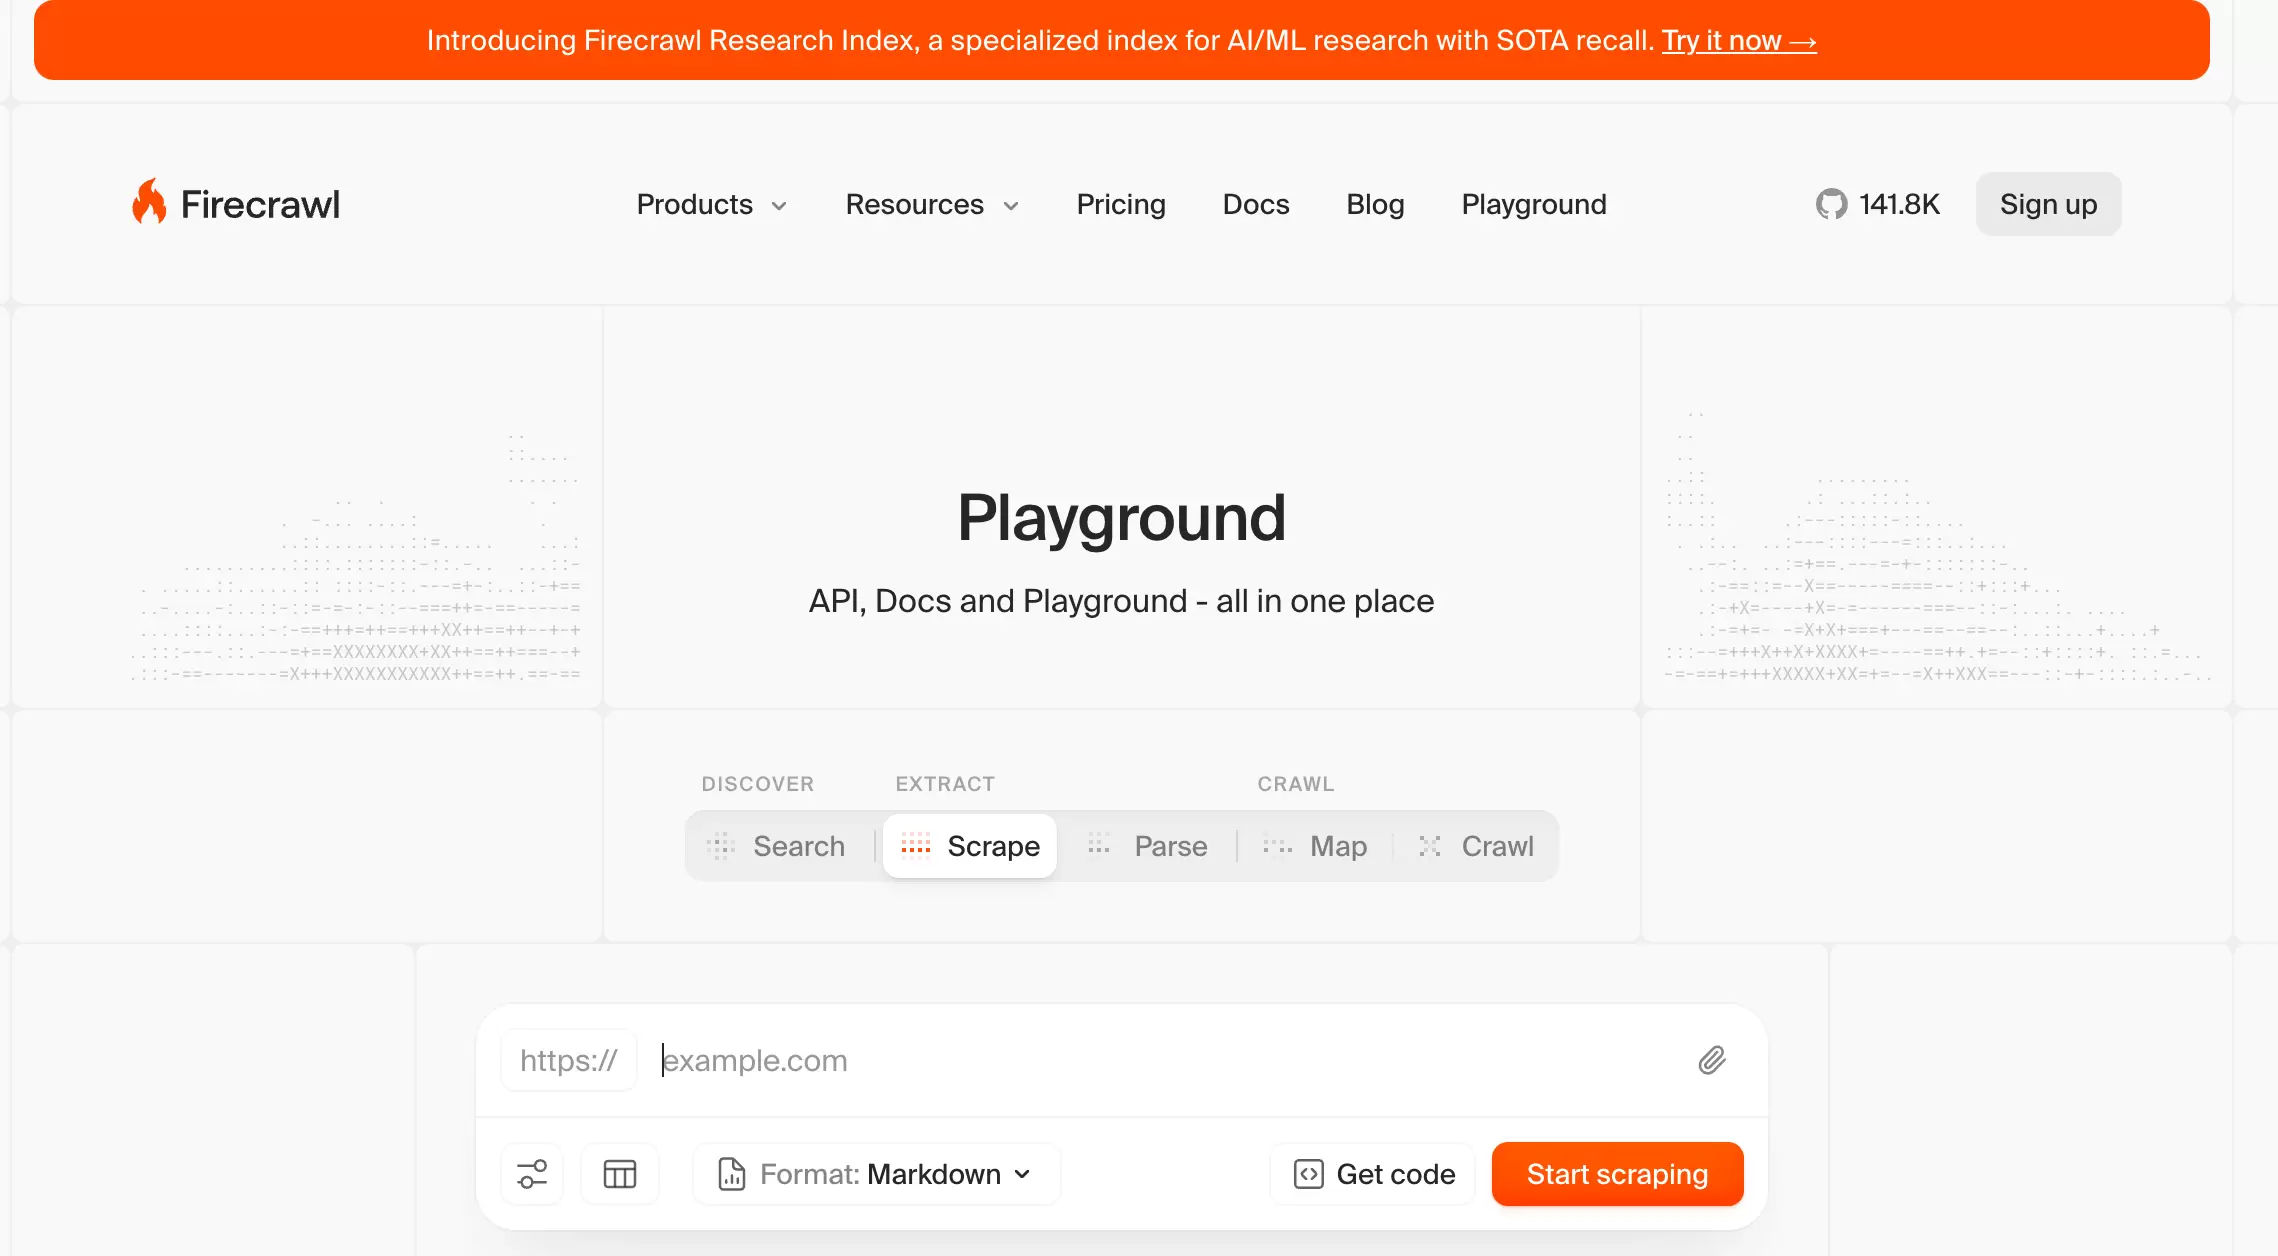Click the Start scraping button

click(x=1617, y=1174)
